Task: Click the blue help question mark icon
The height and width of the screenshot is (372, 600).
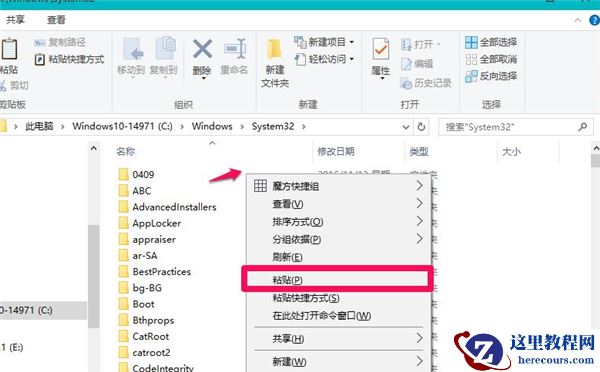Action: (595, 20)
